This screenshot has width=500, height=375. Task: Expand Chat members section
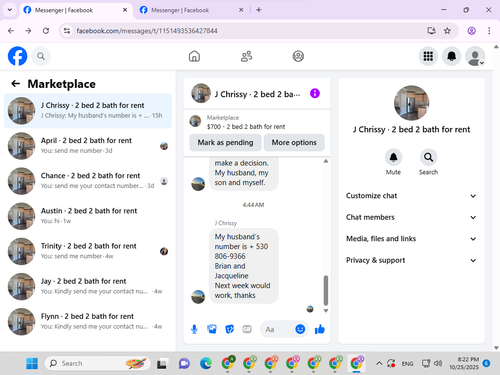pyautogui.click(x=411, y=217)
